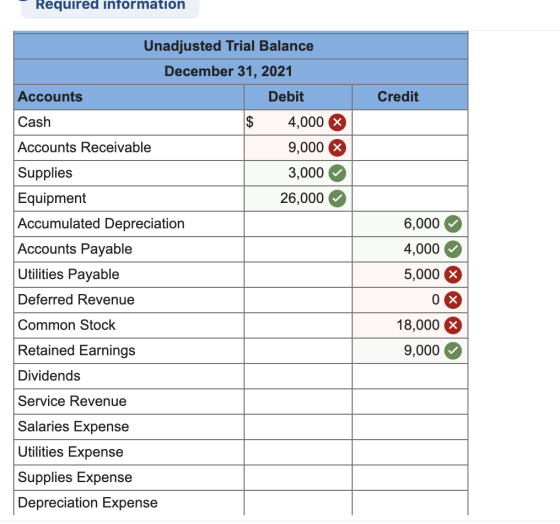This screenshot has height=524, width=560.
Task: Click the green check icon for Accounts Payable
Action: (453, 249)
